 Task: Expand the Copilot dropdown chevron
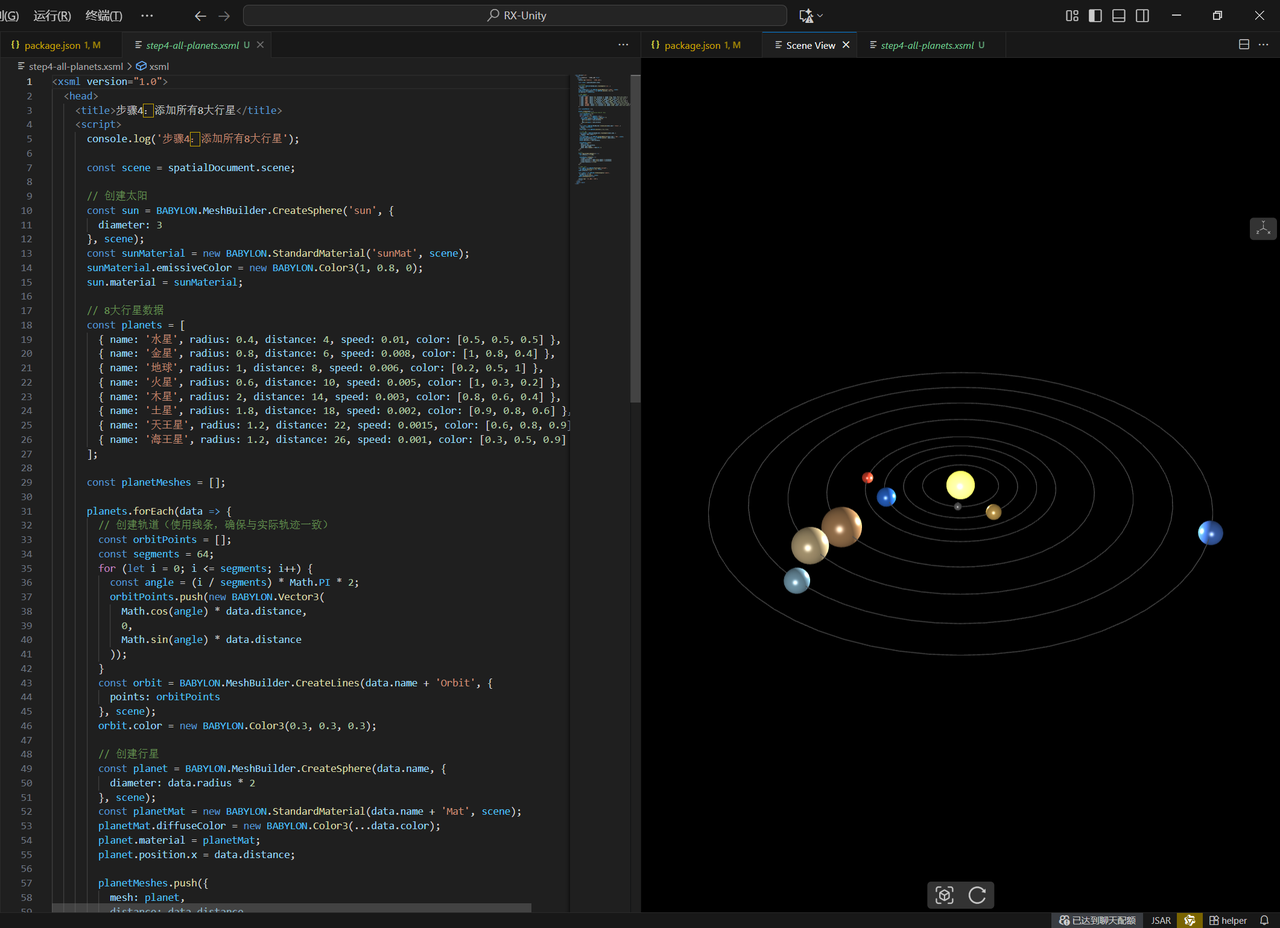(x=821, y=16)
